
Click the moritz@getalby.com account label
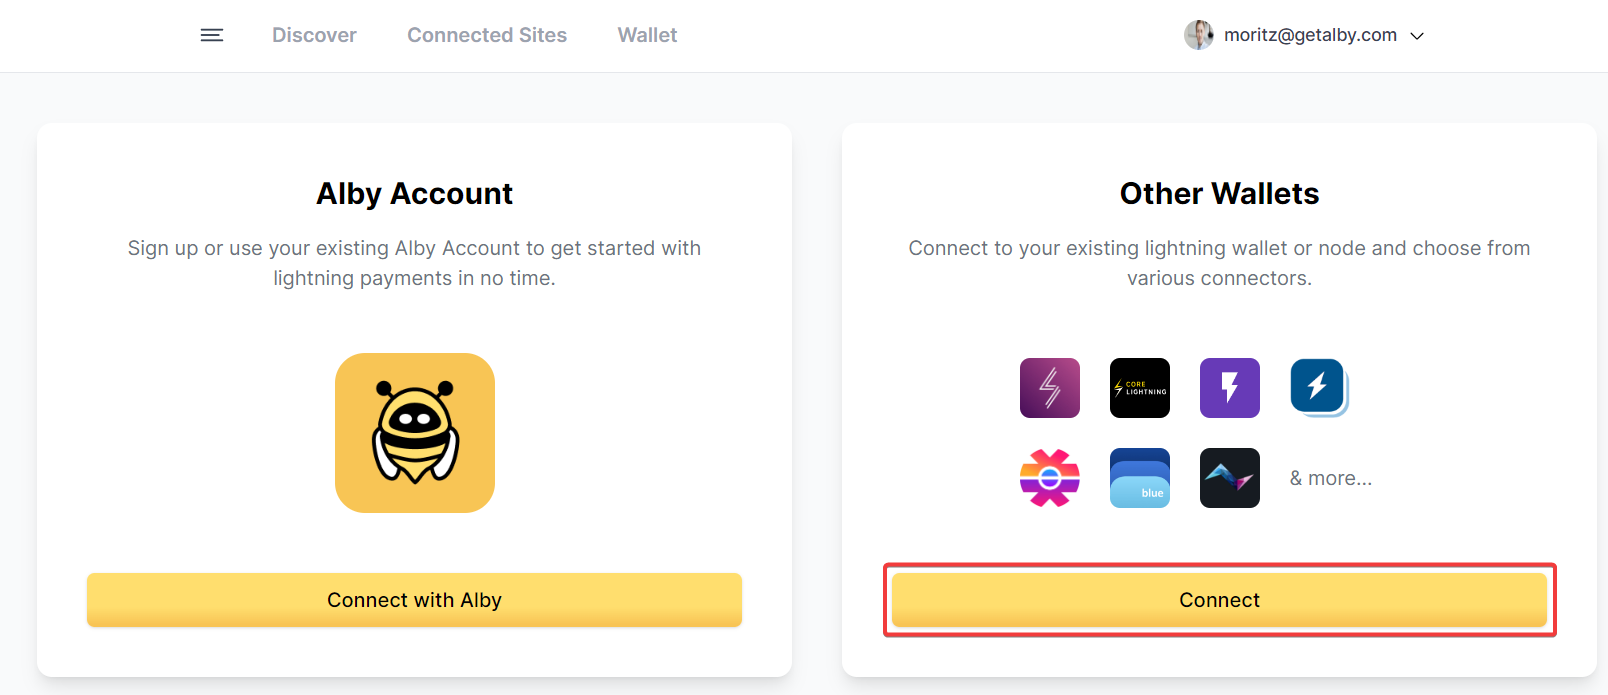coord(1310,35)
